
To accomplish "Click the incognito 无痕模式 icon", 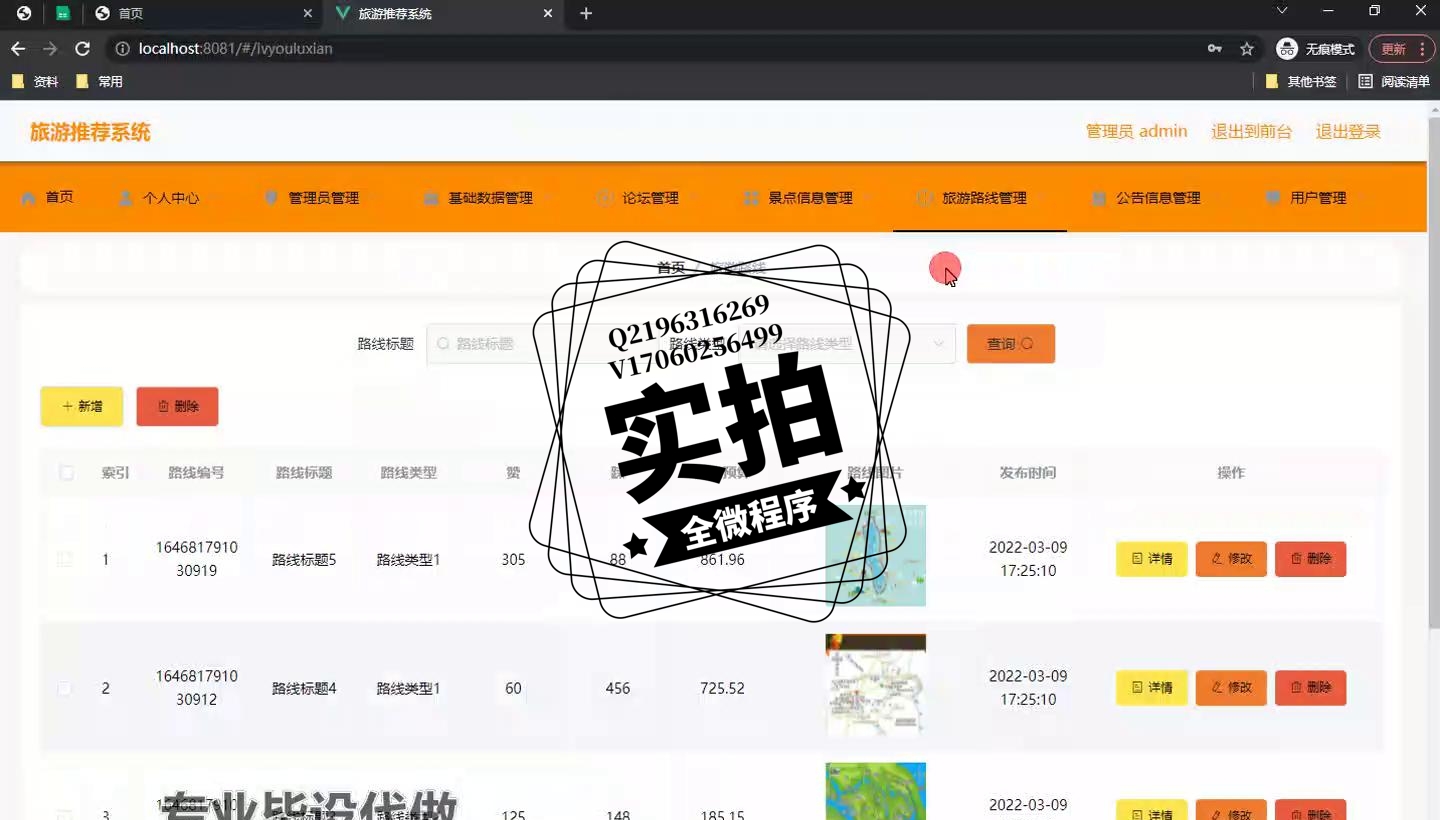I will tap(1287, 49).
